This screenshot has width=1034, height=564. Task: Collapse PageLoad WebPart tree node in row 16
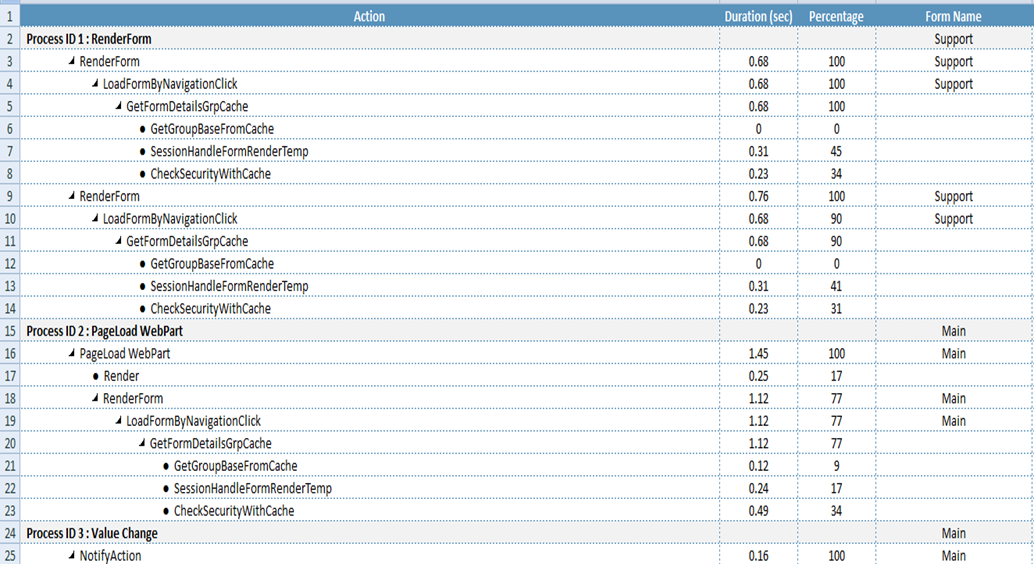71,354
